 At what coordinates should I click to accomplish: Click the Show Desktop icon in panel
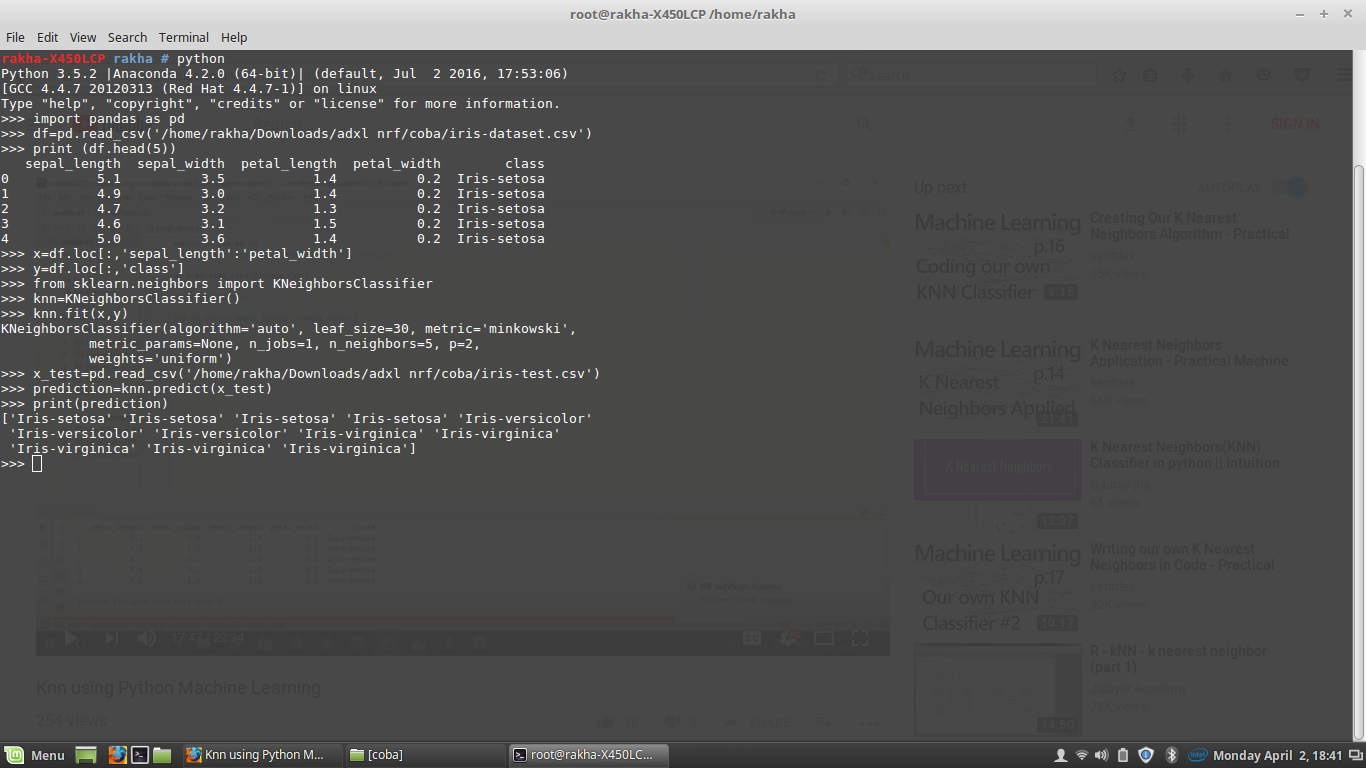tap(86, 755)
